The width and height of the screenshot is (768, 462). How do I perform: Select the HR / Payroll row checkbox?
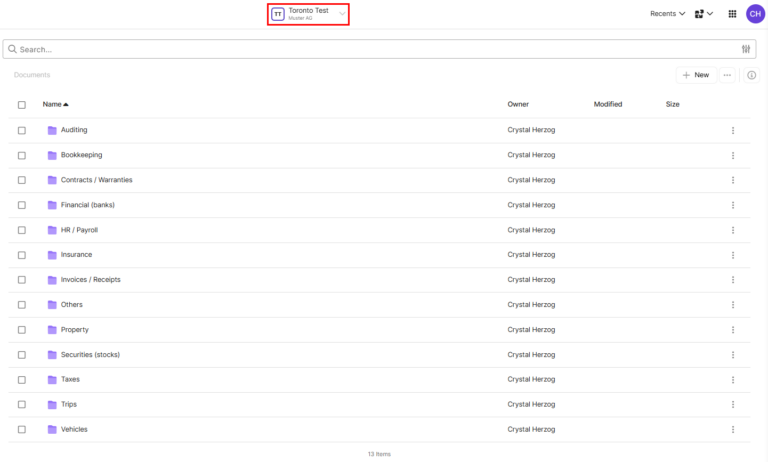point(22,230)
